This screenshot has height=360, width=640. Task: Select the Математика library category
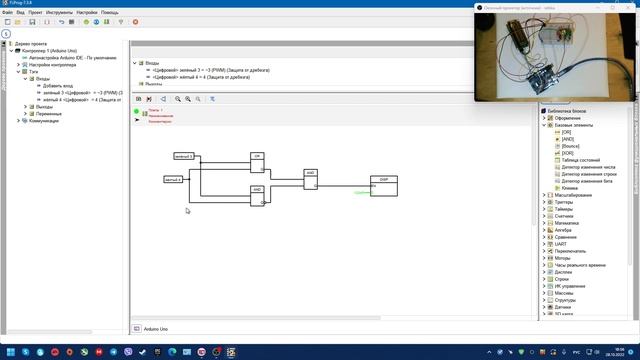567,223
